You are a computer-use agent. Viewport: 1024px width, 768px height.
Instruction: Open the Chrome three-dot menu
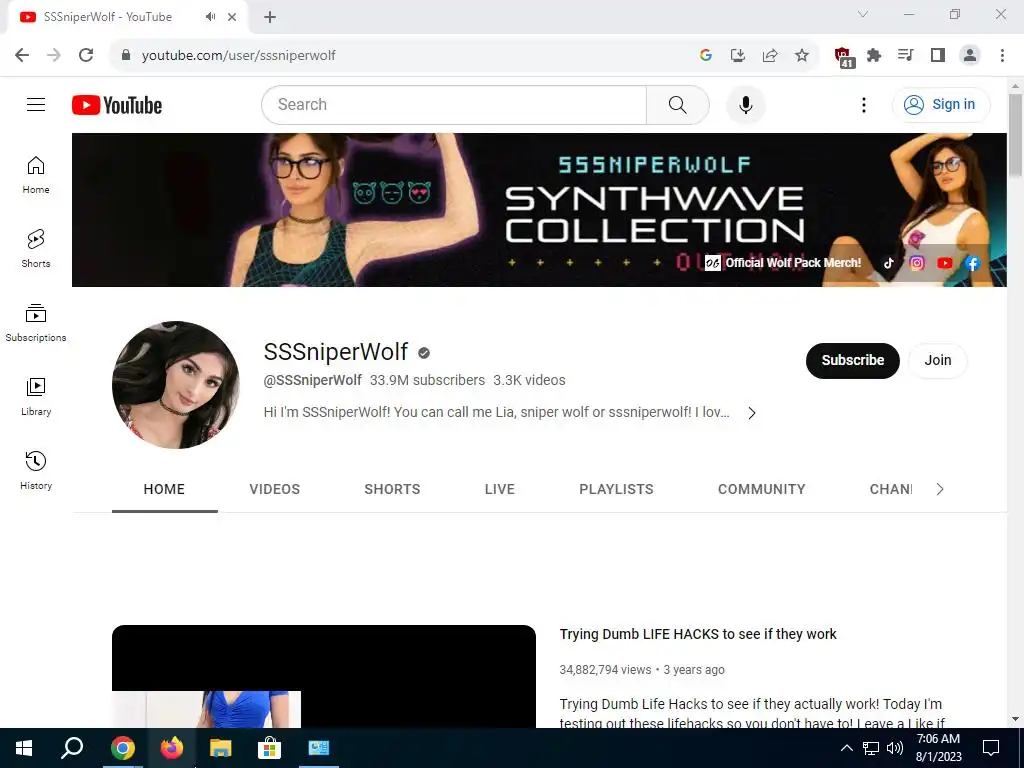point(1002,55)
